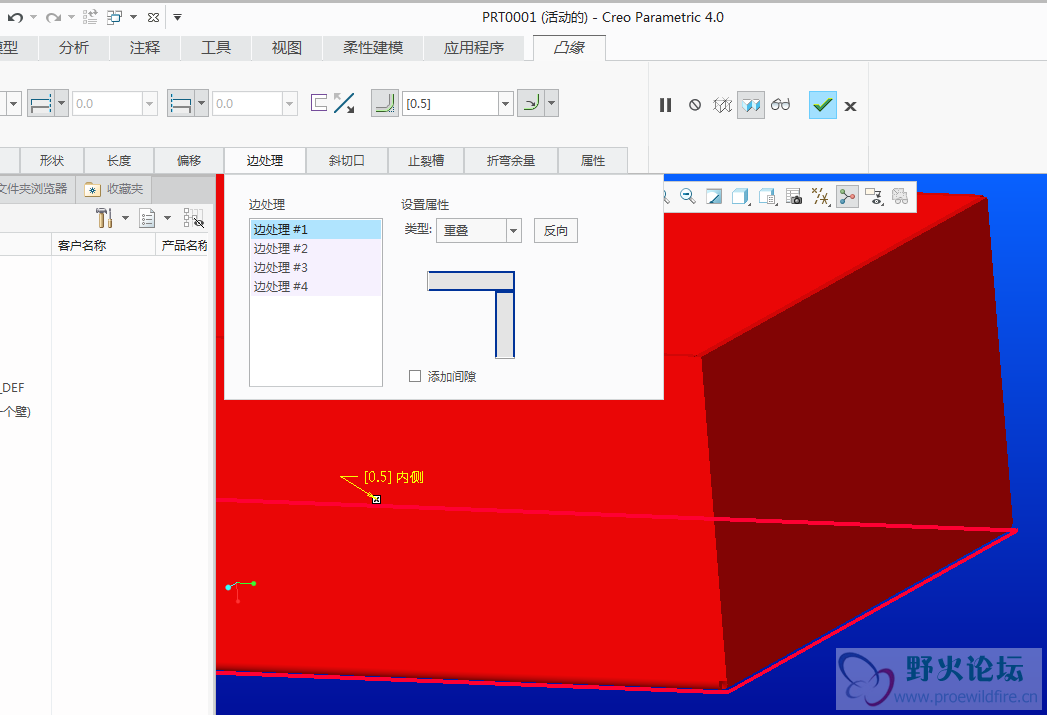Click the zoom out magnifier icon
Image resolution: width=1047 pixels, height=715 pixels.
click(687, 196)
